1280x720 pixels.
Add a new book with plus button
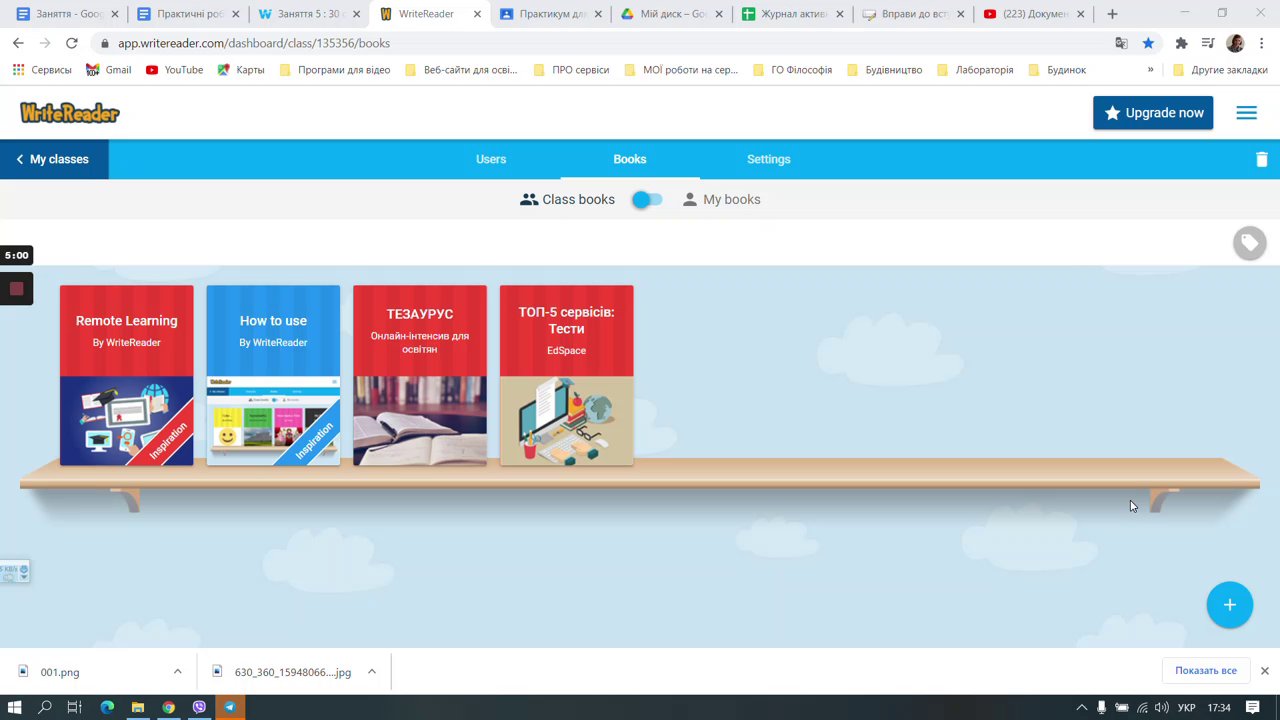(x=1229, y=605)
